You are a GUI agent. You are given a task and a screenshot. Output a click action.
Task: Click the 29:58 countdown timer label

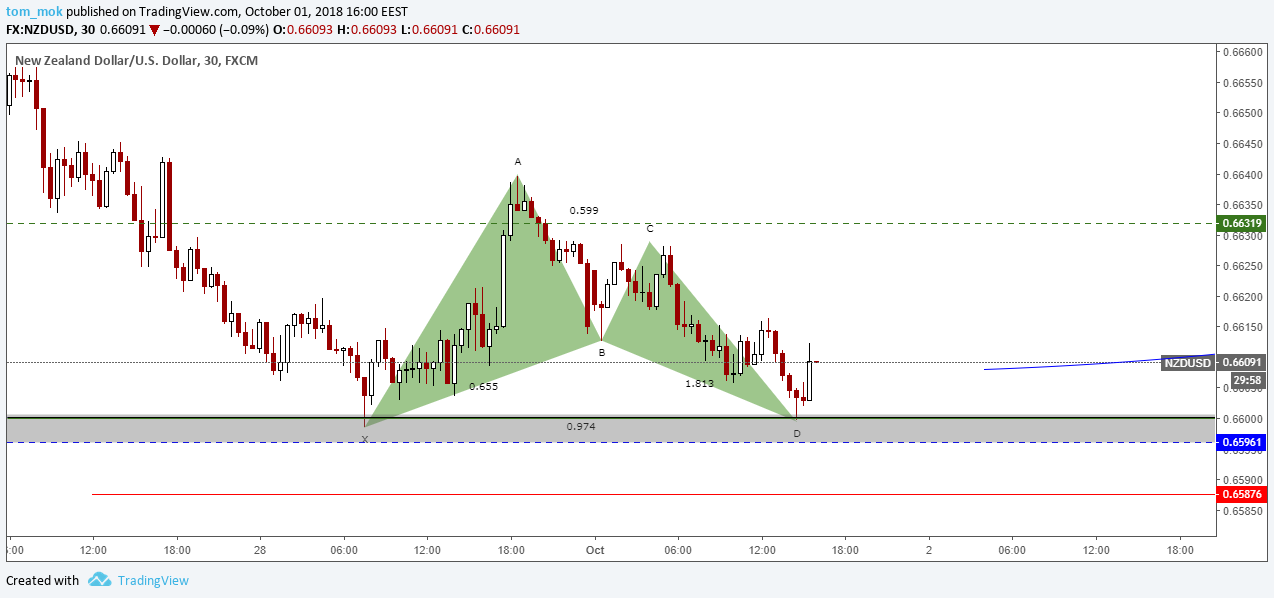[1246, 380]
